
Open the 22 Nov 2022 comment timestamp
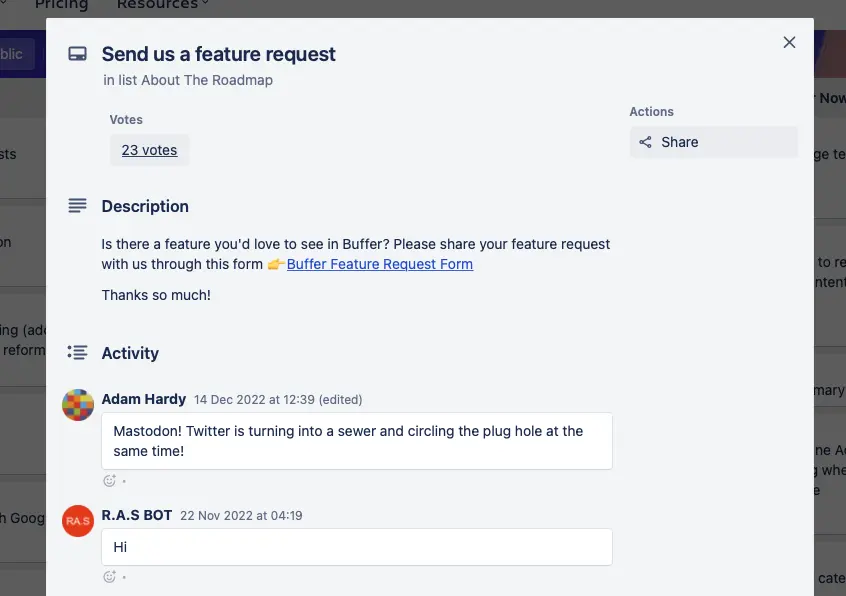pyautogui.click(x=241, y=516)
